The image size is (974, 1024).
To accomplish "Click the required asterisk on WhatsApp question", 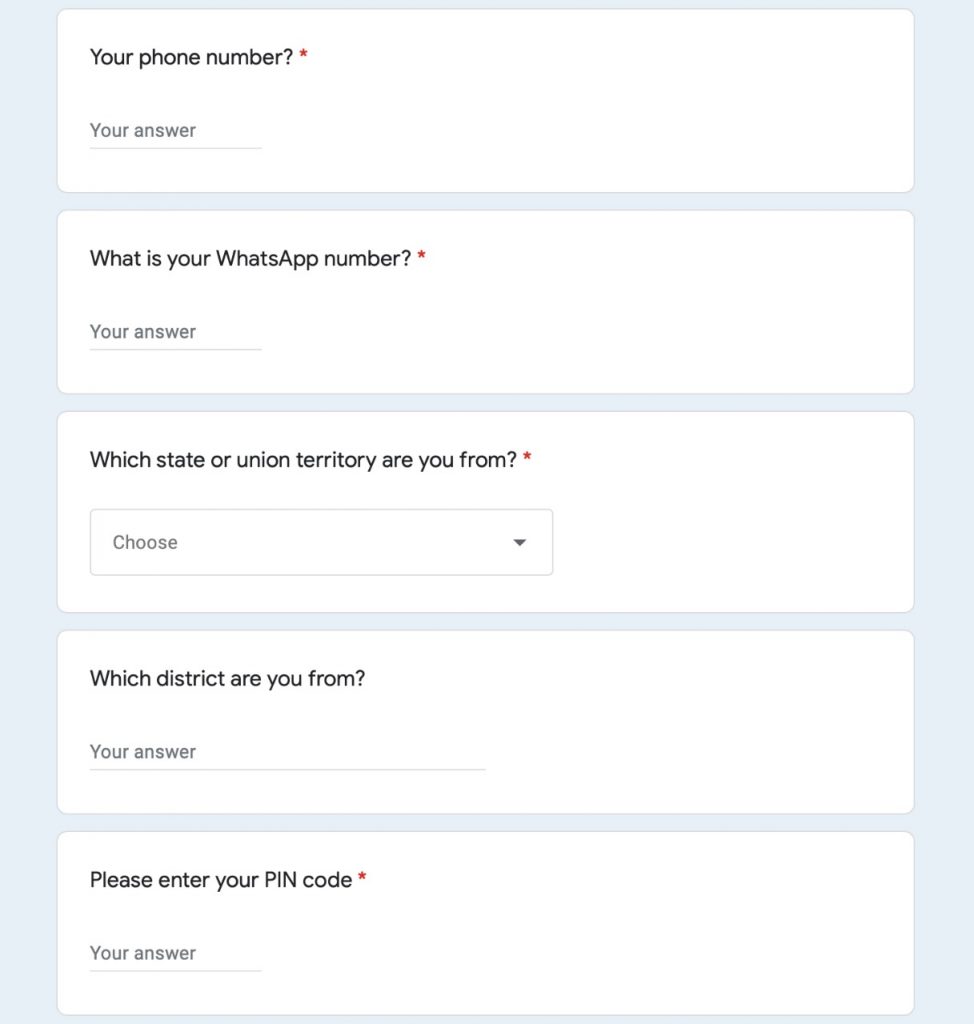I will click(x=422, y=257).
